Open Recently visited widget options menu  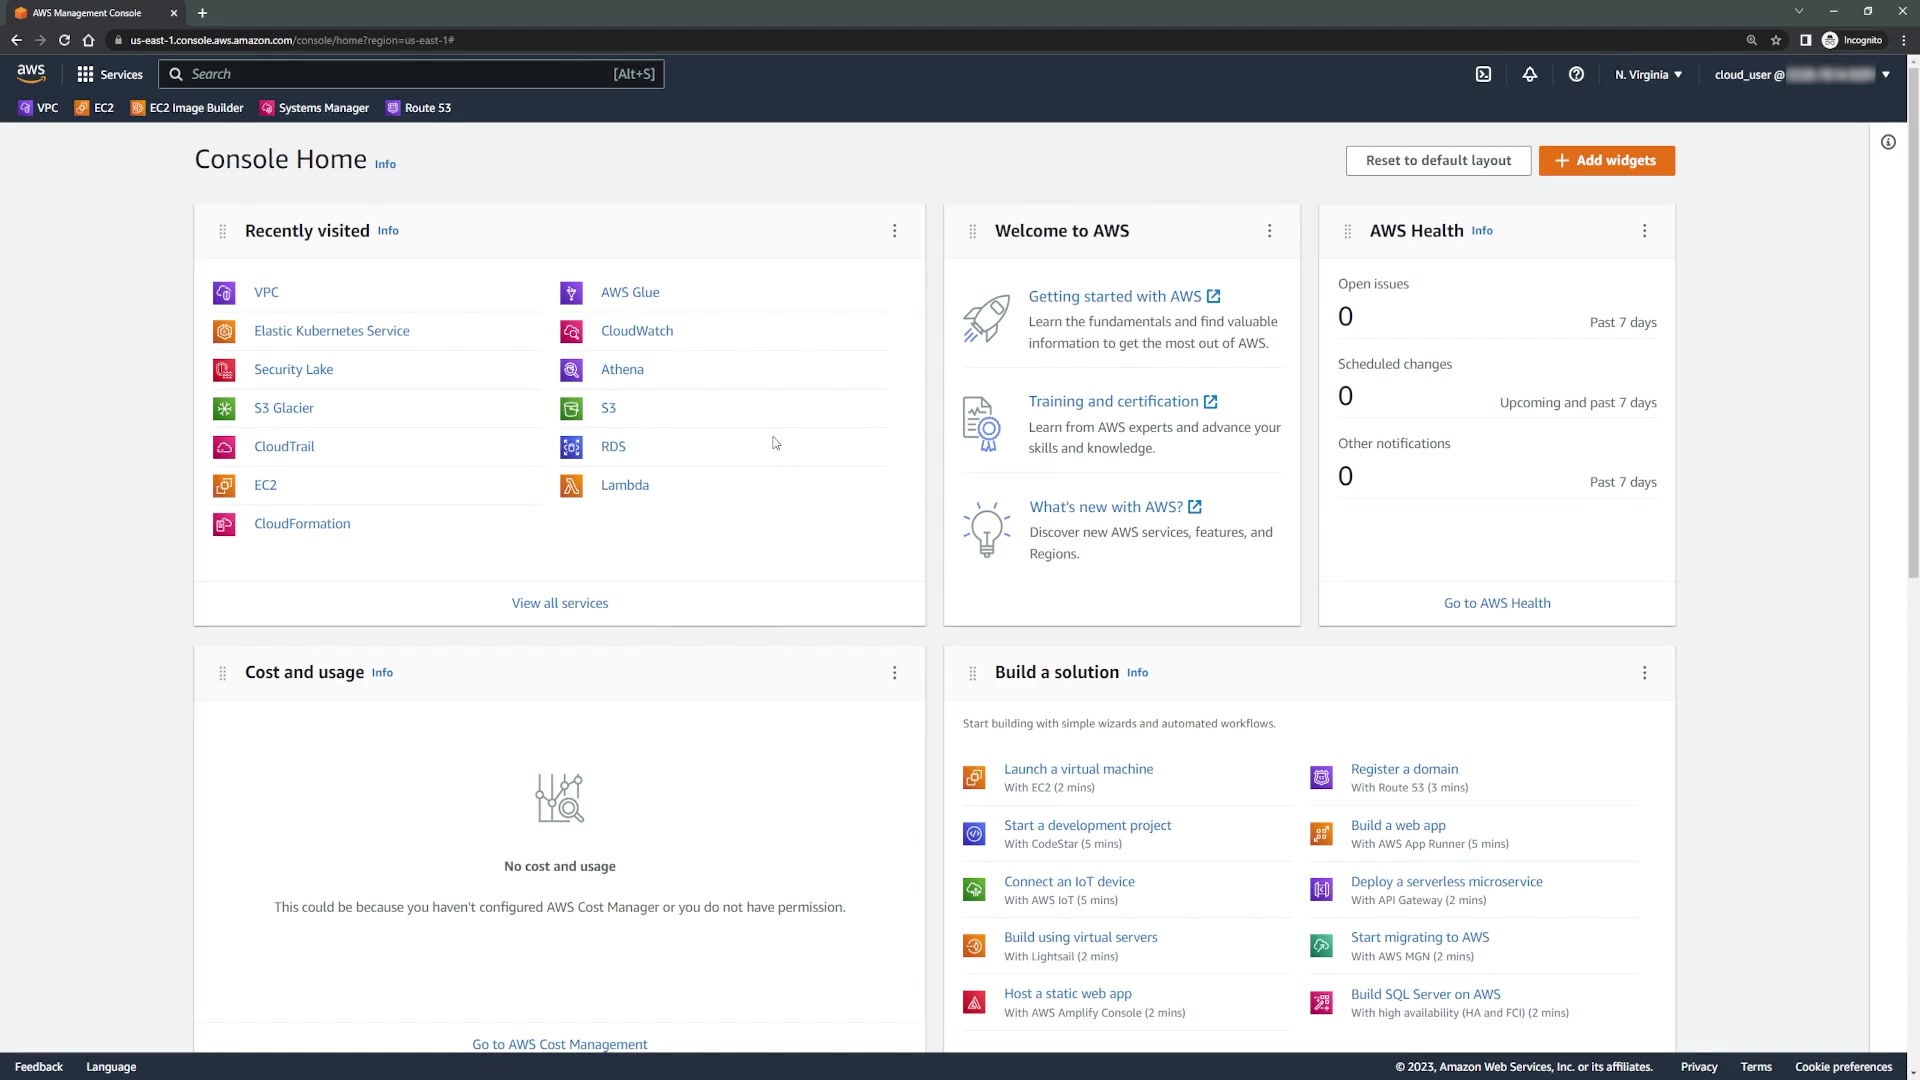895,231
